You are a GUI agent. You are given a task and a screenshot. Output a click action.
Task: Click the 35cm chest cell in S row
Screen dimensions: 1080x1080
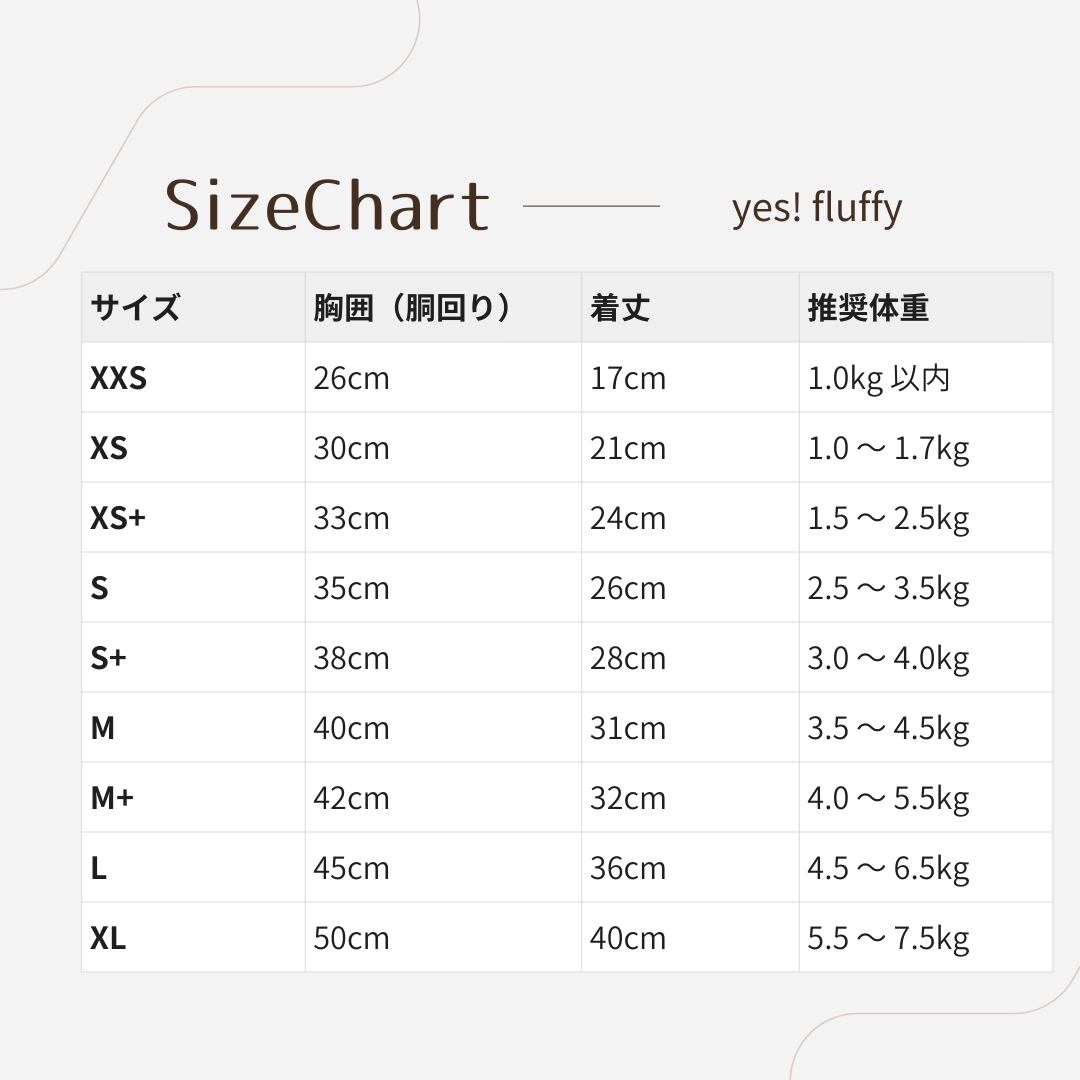tap(351, 588)
